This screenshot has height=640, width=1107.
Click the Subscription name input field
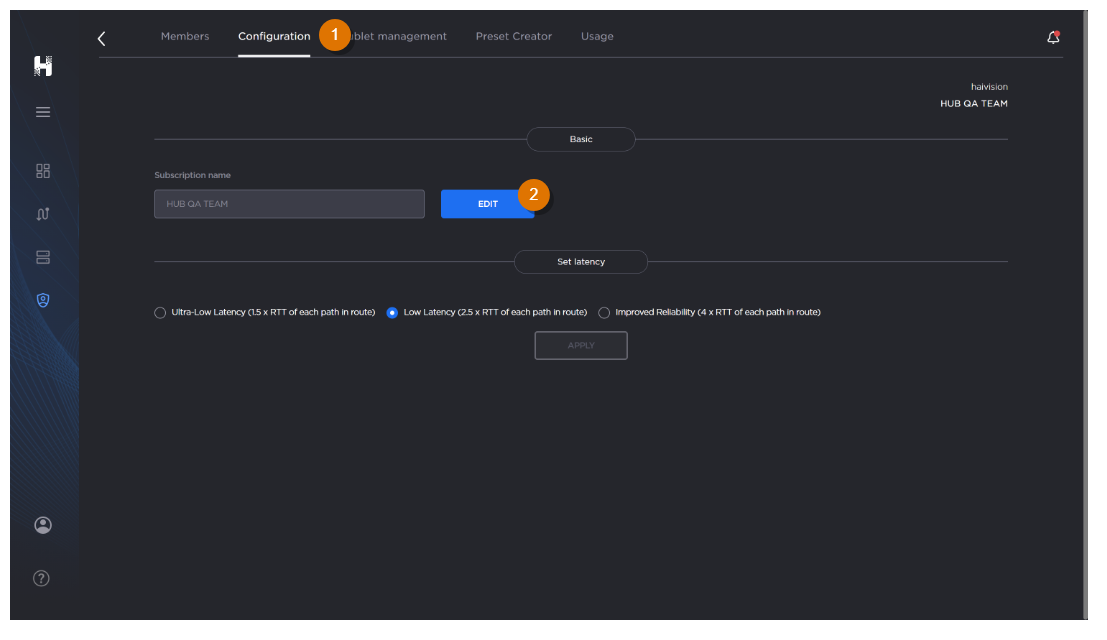289,204
